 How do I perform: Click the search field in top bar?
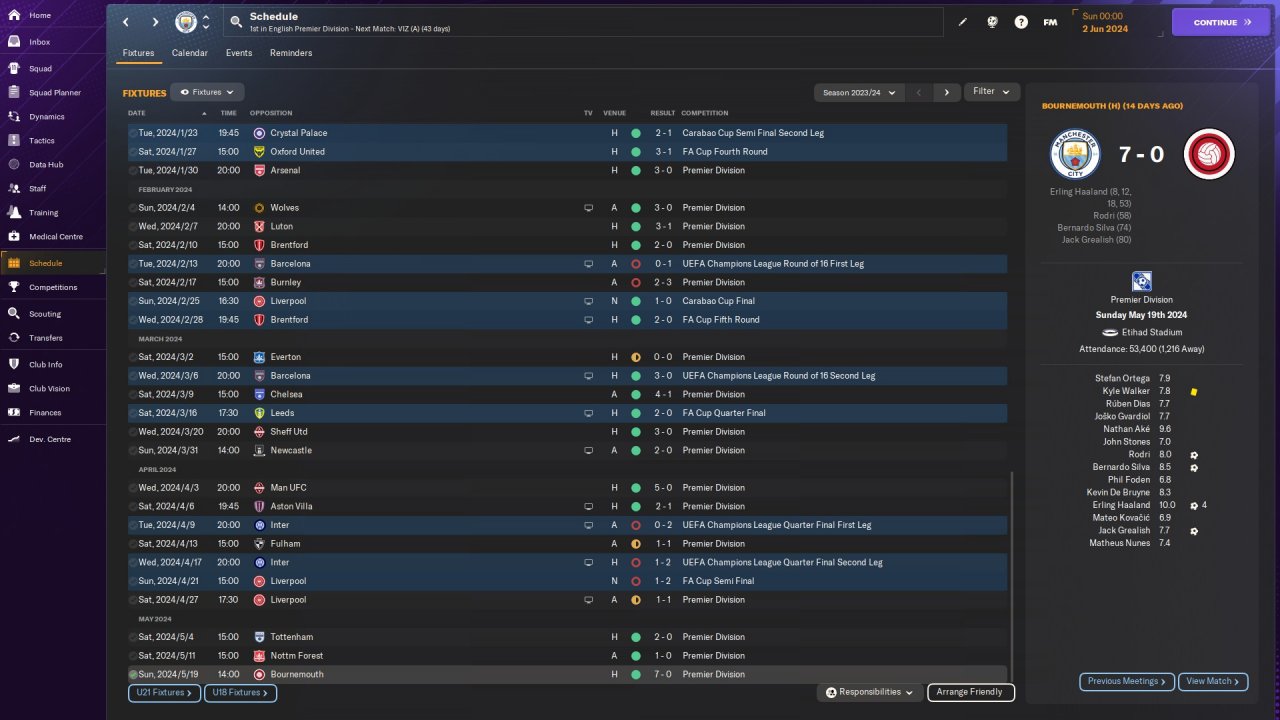tap(584, 22)
